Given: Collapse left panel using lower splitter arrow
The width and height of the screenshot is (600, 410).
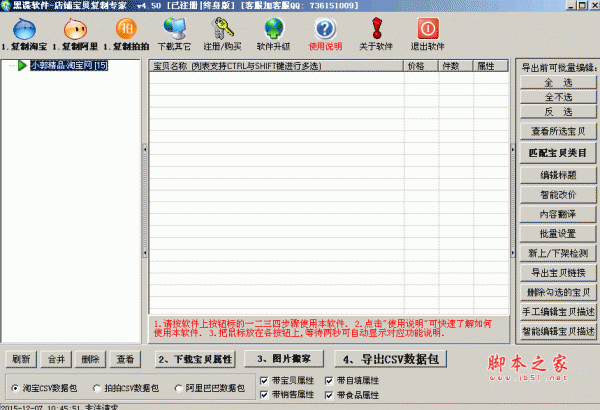Looking at the screenshot, I should [x=145, y=253].
